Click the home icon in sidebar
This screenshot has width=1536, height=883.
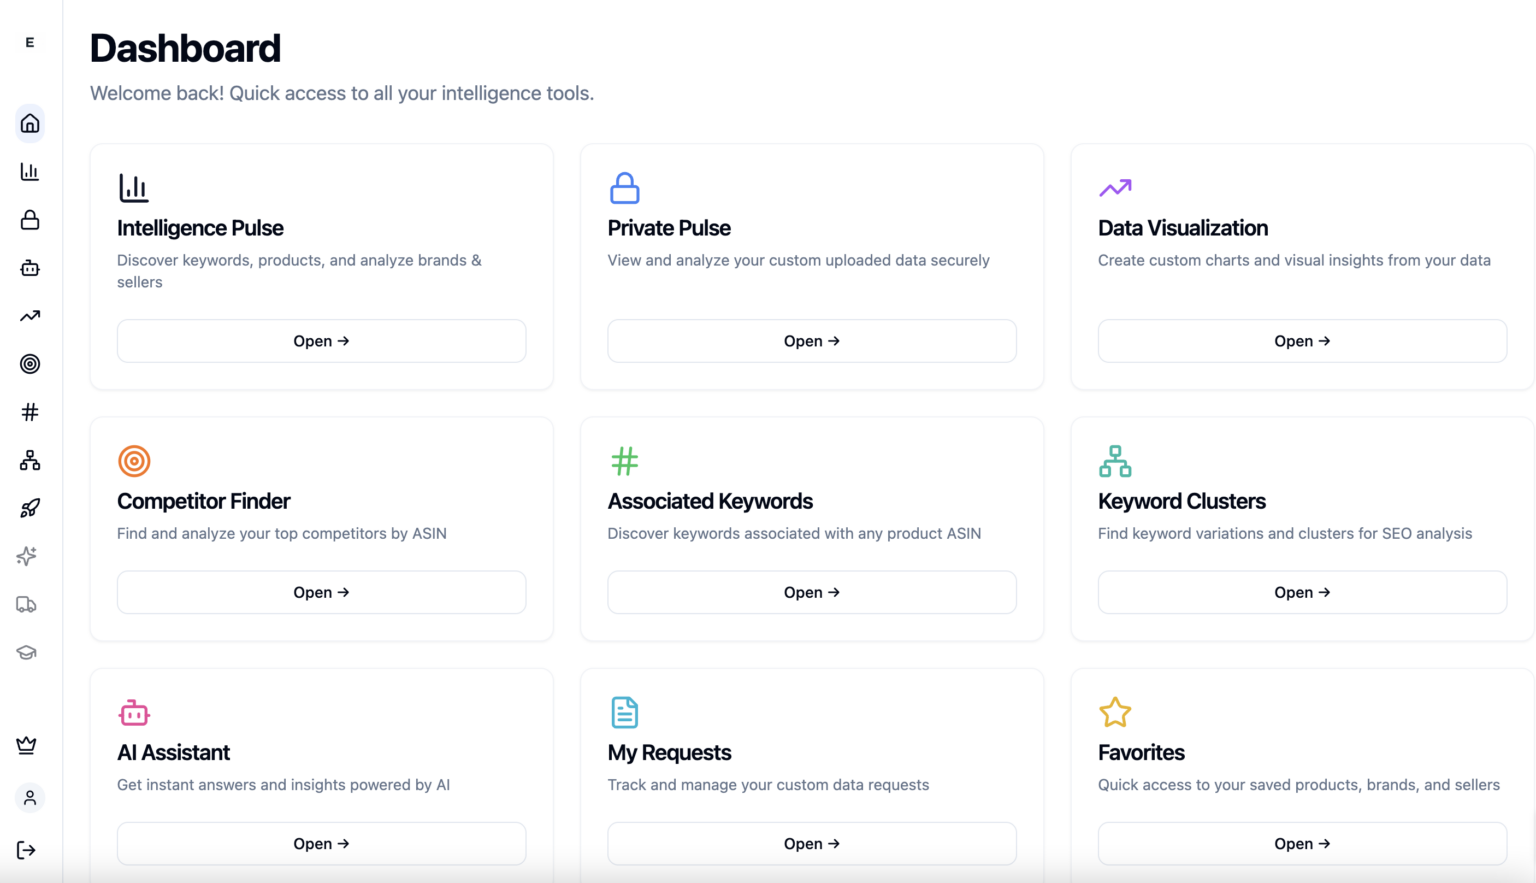click(30, 124)
